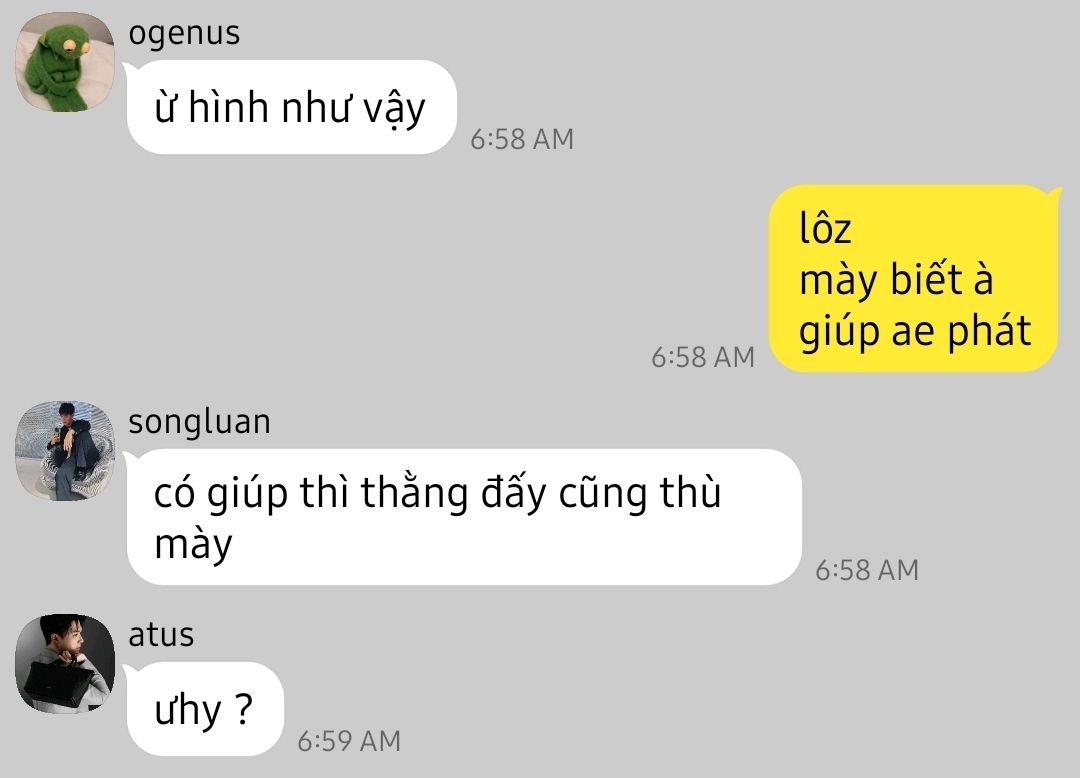Viewport: 1080px width, 778px height.
Task: Tap the question mark in atus's message
Action: pyautogui.click(x=243, y=708)
